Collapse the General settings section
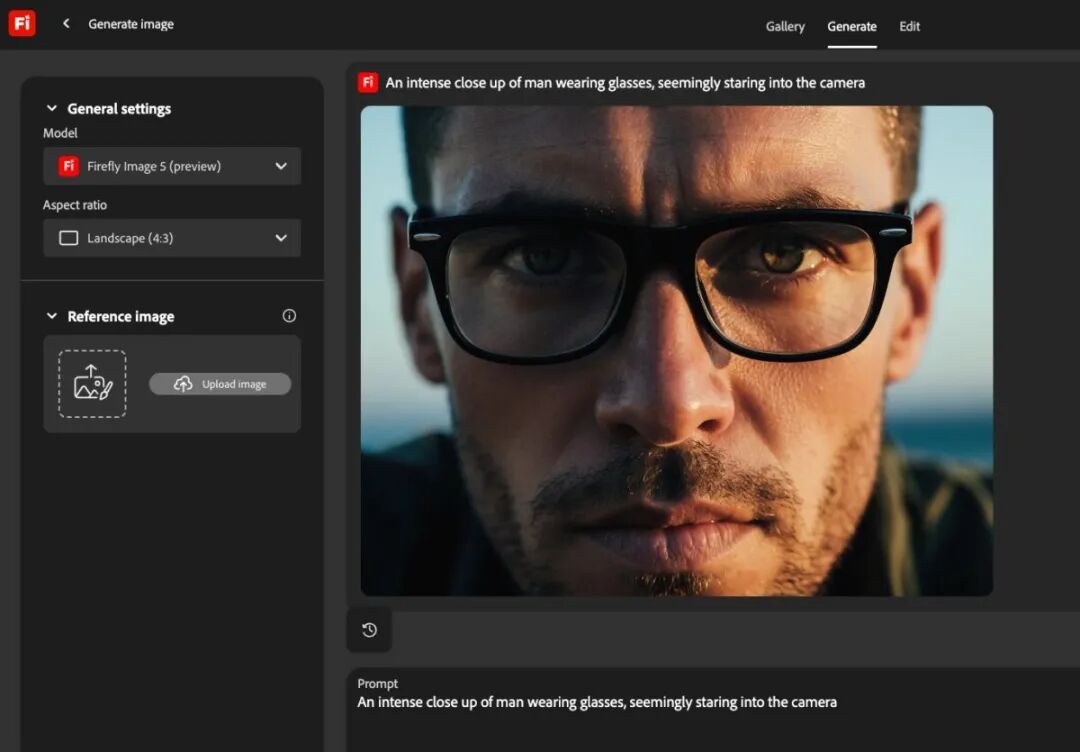The height and width of the screenshot is (752, 1080). (x=52, y=108)
